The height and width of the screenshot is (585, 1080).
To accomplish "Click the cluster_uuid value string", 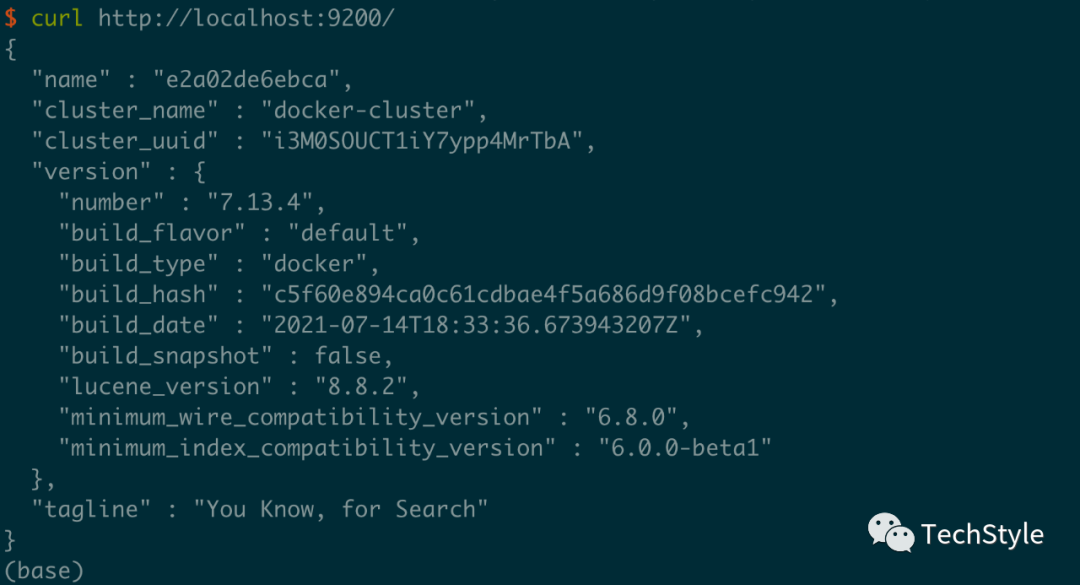I will [x=422, y=141].
